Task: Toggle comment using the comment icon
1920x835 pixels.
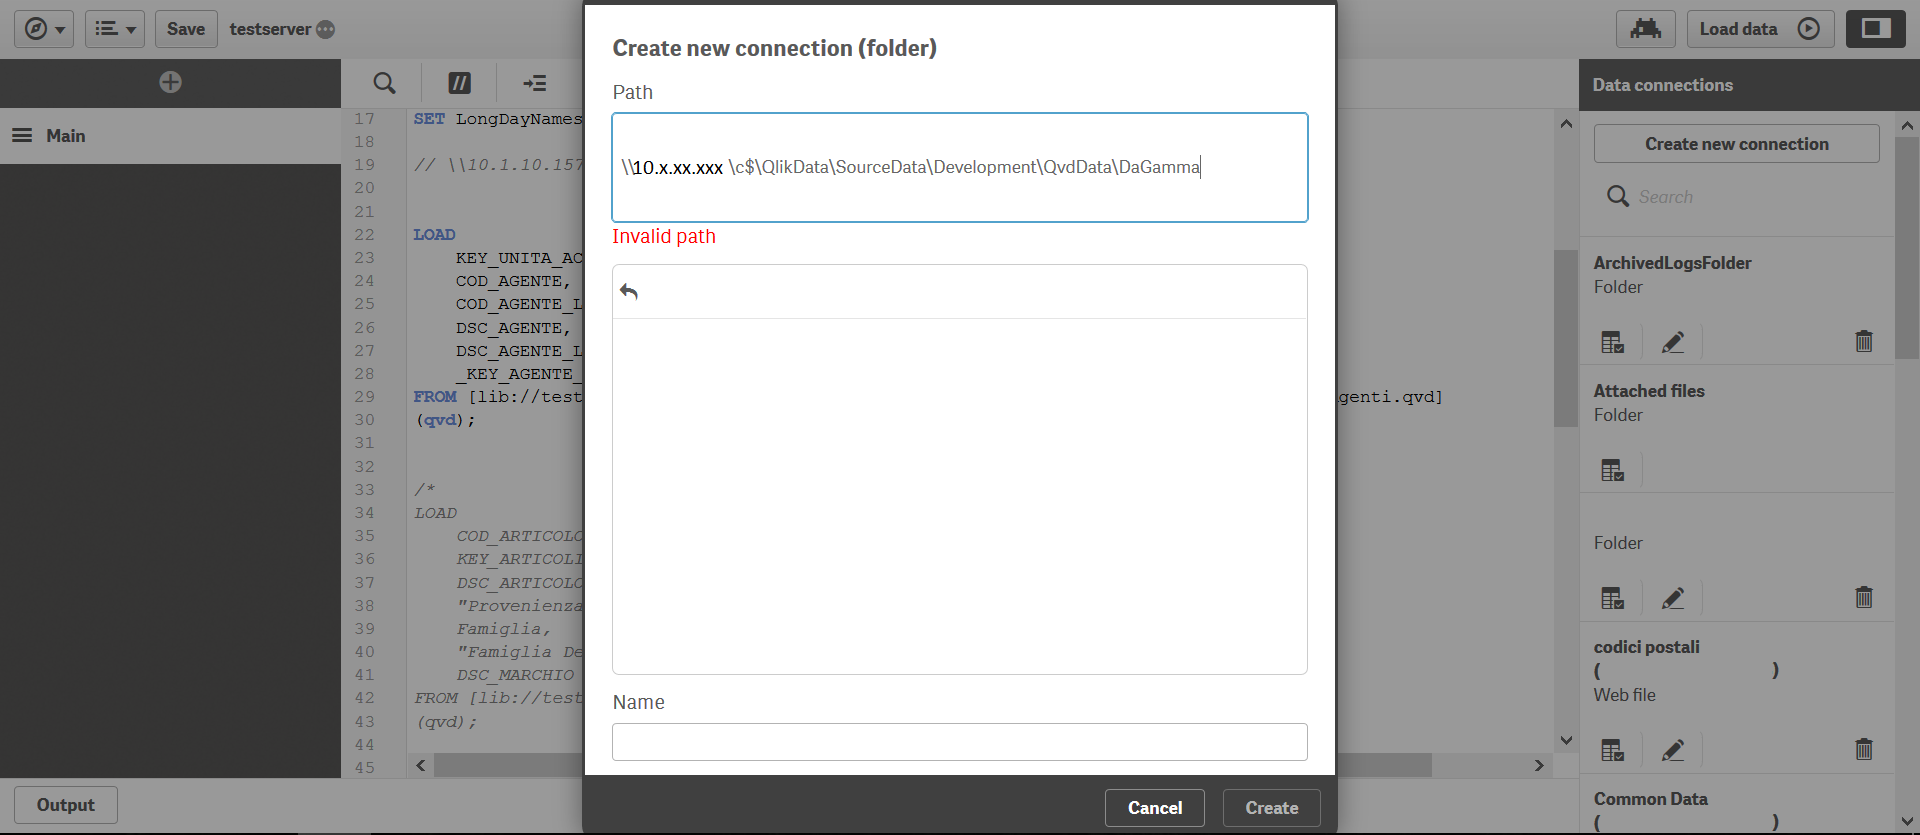Action: [459, 83]
